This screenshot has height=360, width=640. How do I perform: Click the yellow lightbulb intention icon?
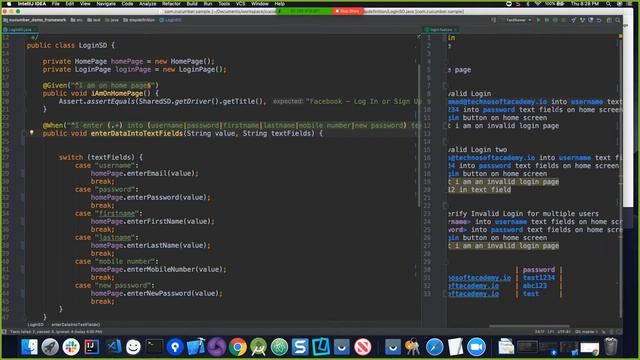coord(31,132)
